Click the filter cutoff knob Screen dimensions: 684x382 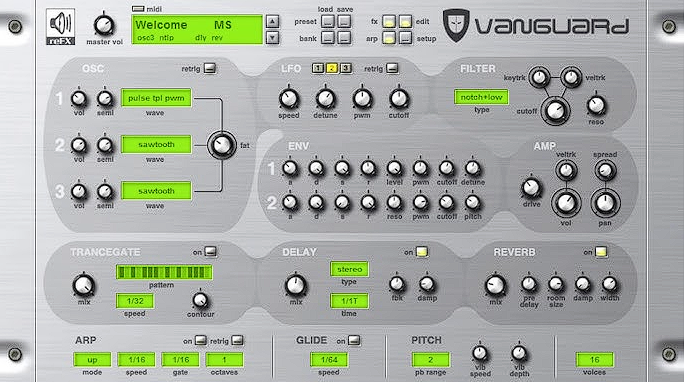click(x=555, y=111)
